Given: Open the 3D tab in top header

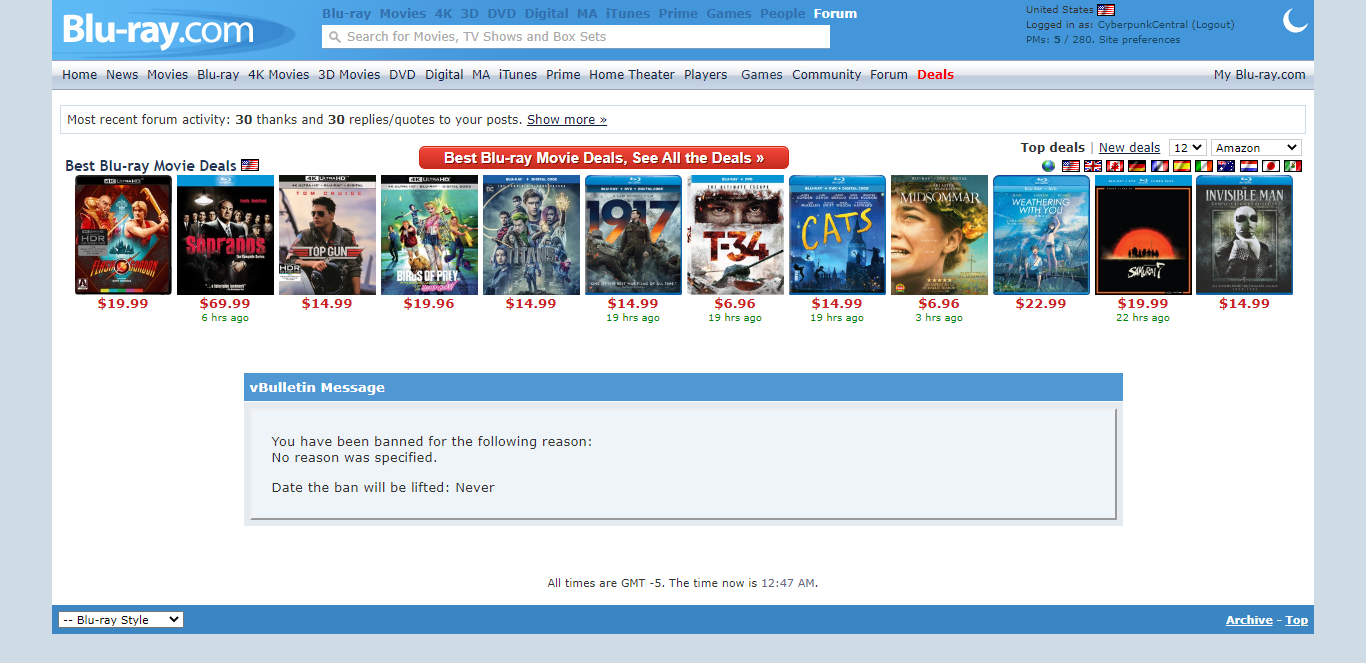Looking at the screenshot, I should pos(470,14).
